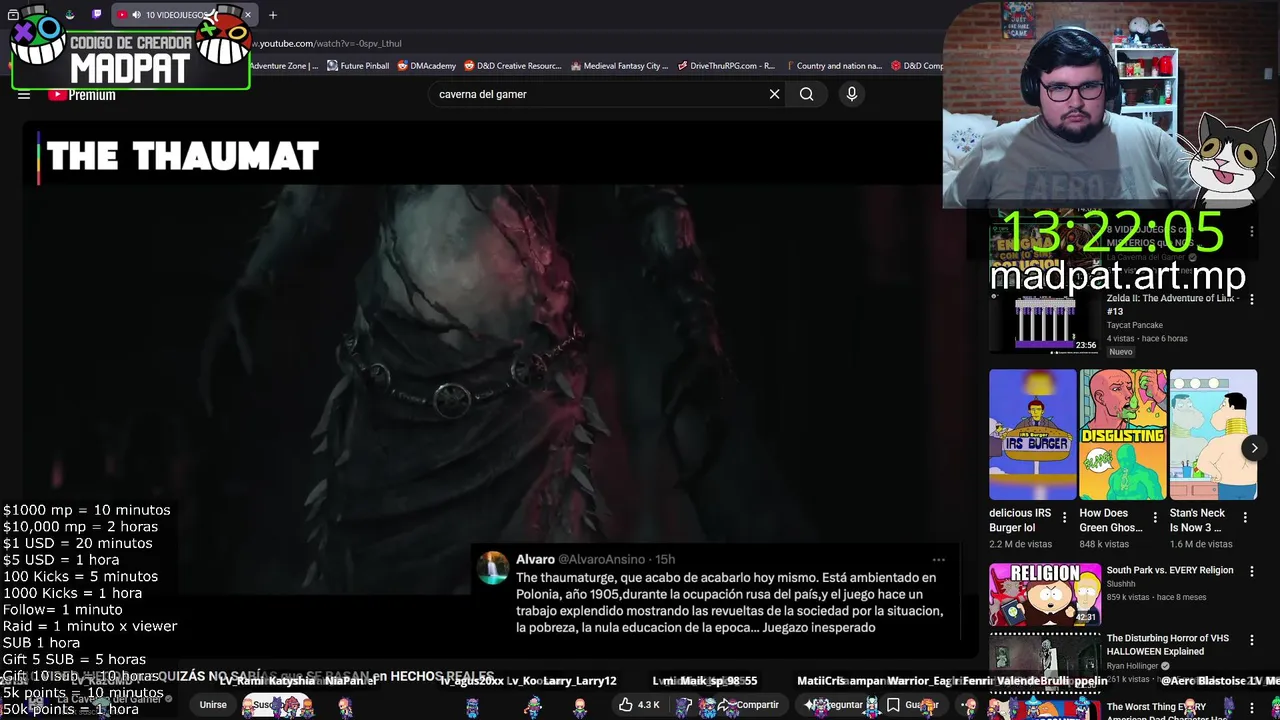The image size is (1280, 720).
Task: Click the Unirse join button
Action: pos(213,705)
